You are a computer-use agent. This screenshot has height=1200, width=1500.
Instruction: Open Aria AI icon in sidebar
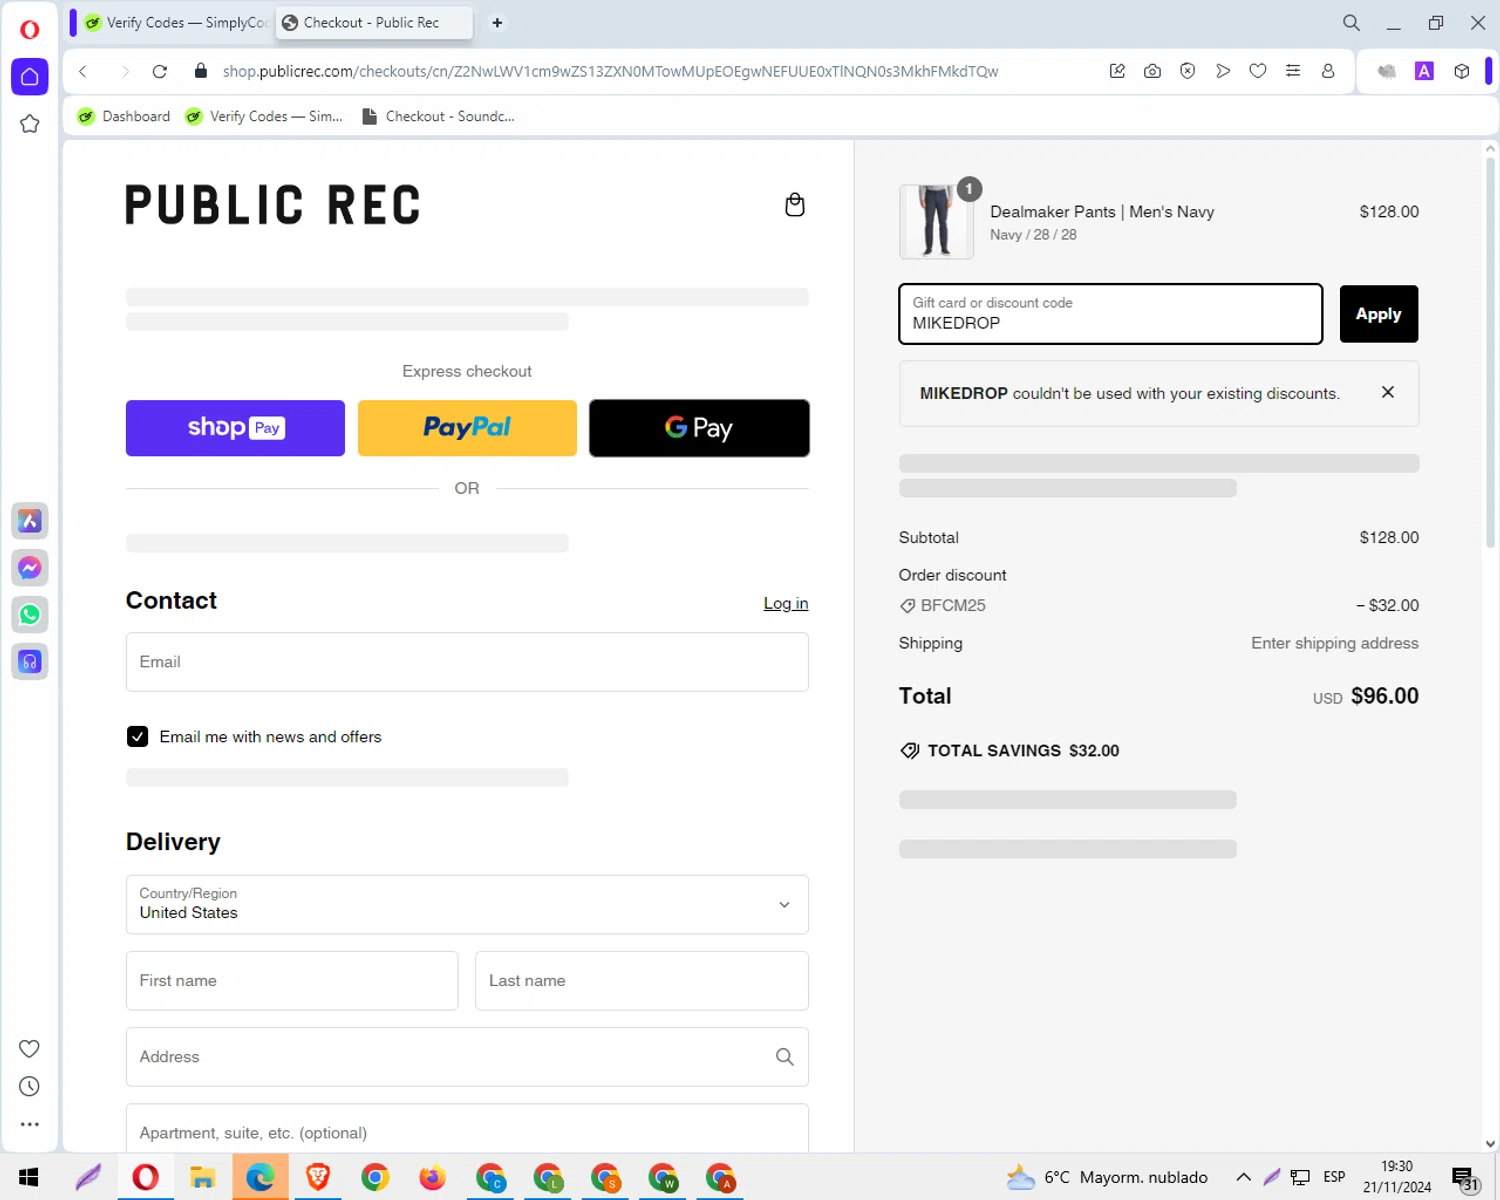pos(30,520)
